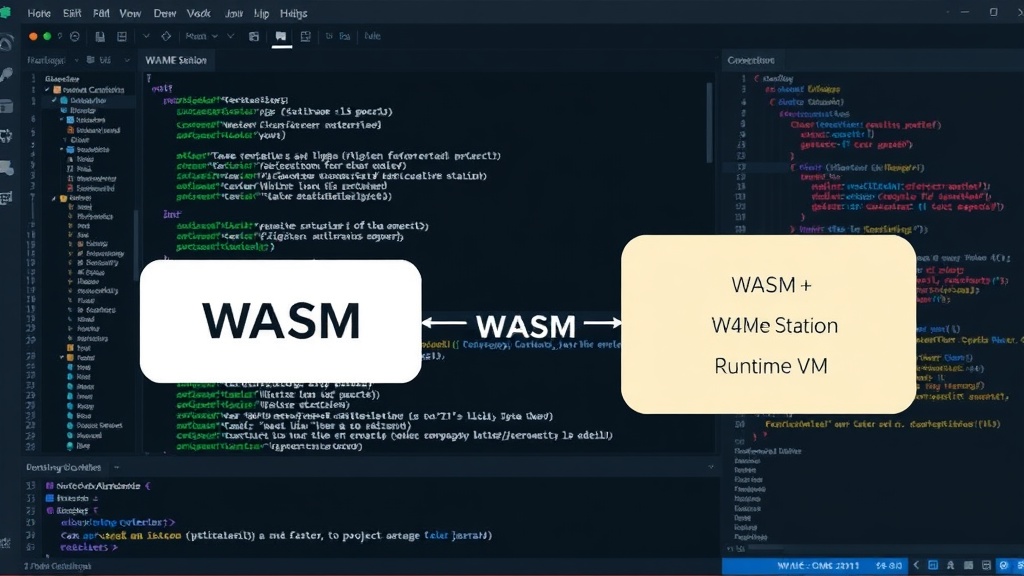The image size is (1024, 576).
Task: Open the chevron dropdown left of the diamond icon
Action: (x=146, y=37)
